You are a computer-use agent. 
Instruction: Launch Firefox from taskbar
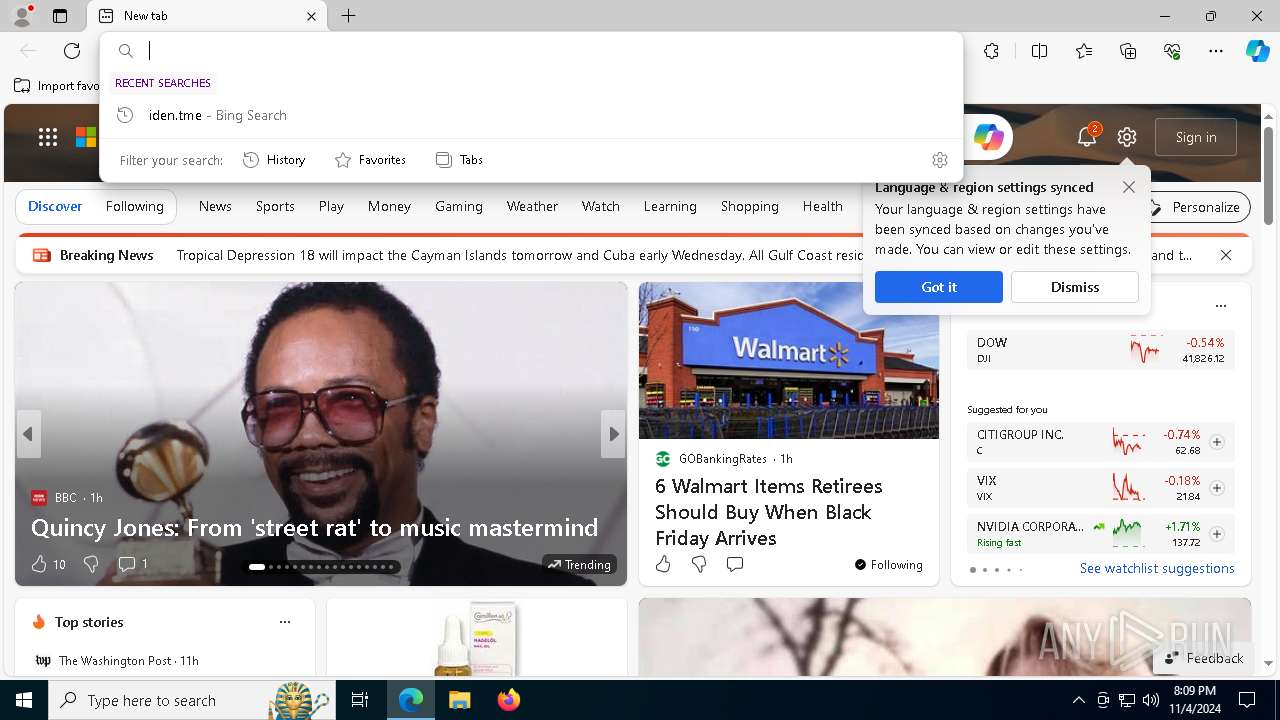pyautogui.click(x=508, y=700)
